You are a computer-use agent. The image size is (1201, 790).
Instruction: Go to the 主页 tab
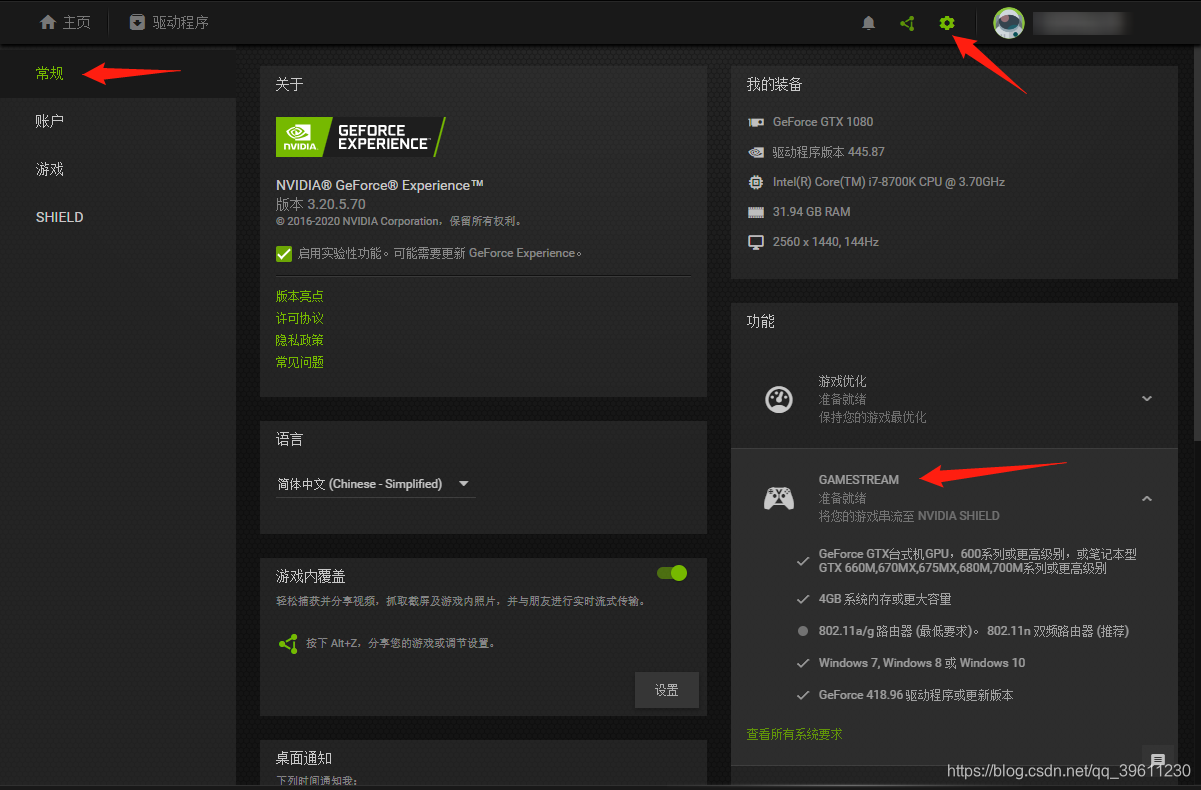click(65, 22)
